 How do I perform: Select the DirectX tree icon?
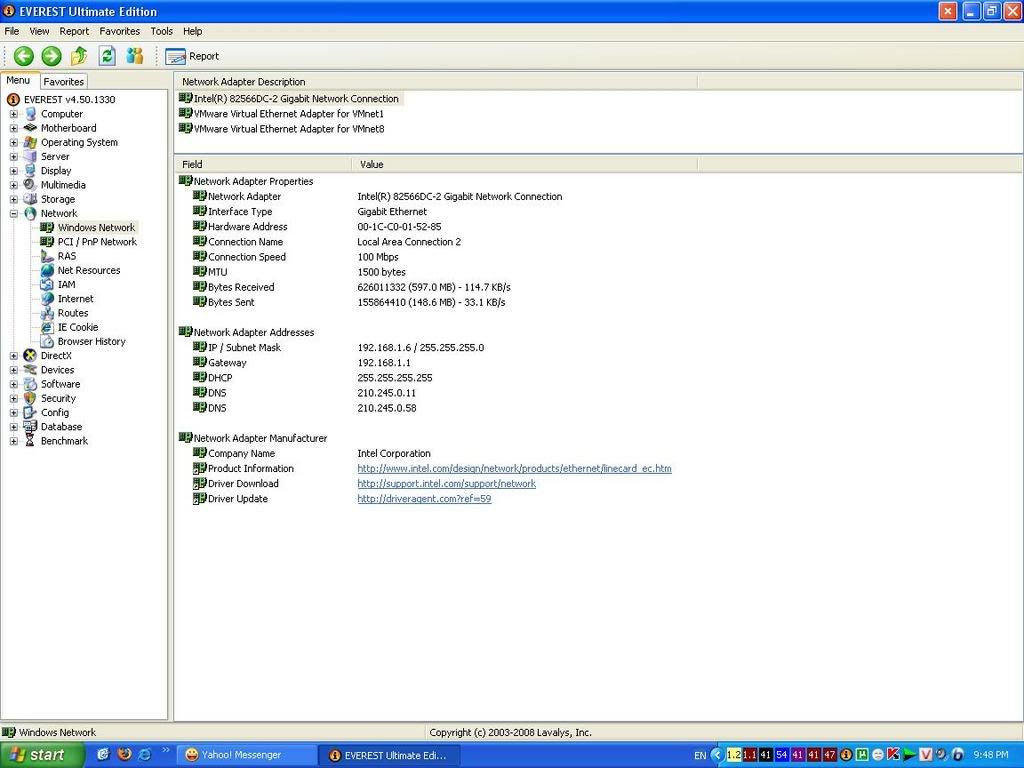click(x=30, y=355)
